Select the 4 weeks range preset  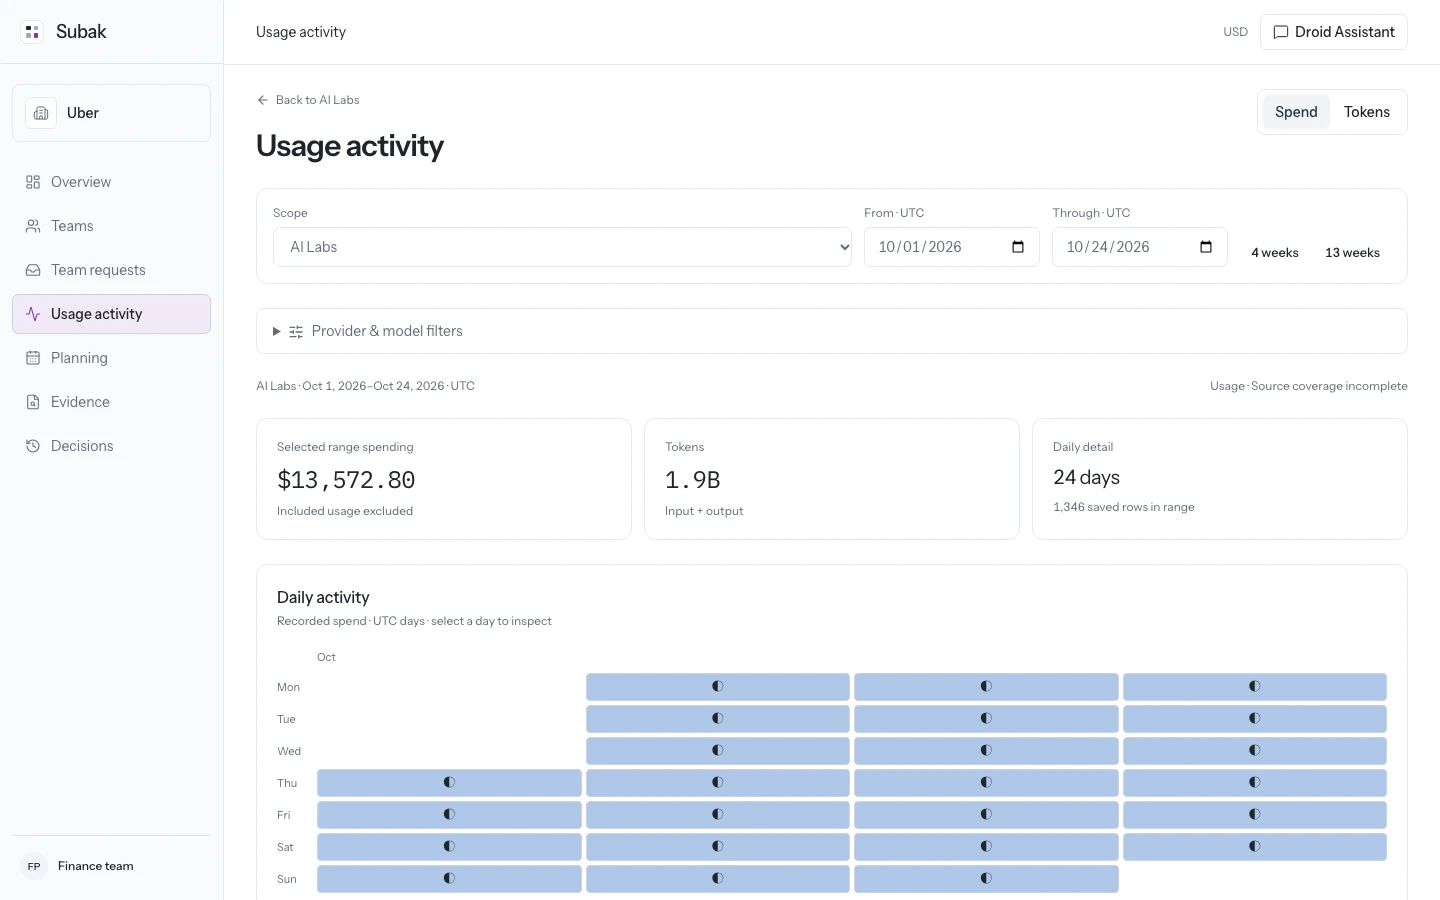click(1275, 253)
